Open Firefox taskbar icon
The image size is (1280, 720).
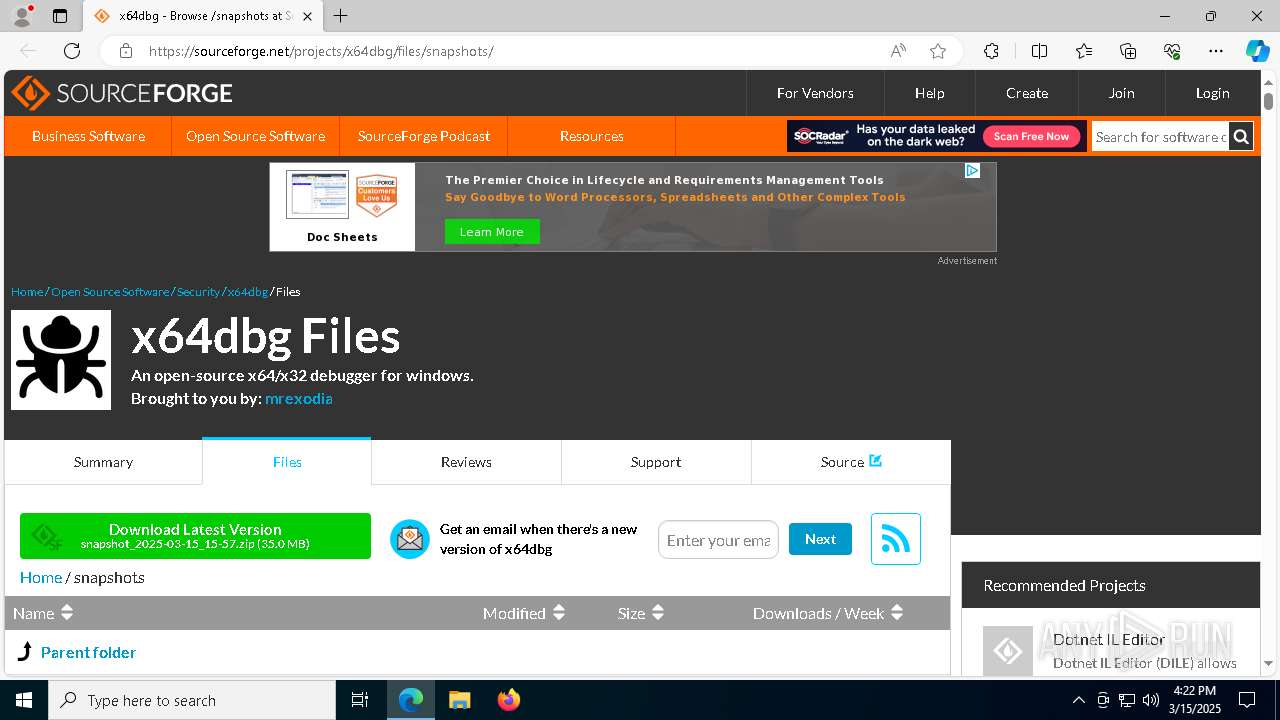tap(509, 700)
